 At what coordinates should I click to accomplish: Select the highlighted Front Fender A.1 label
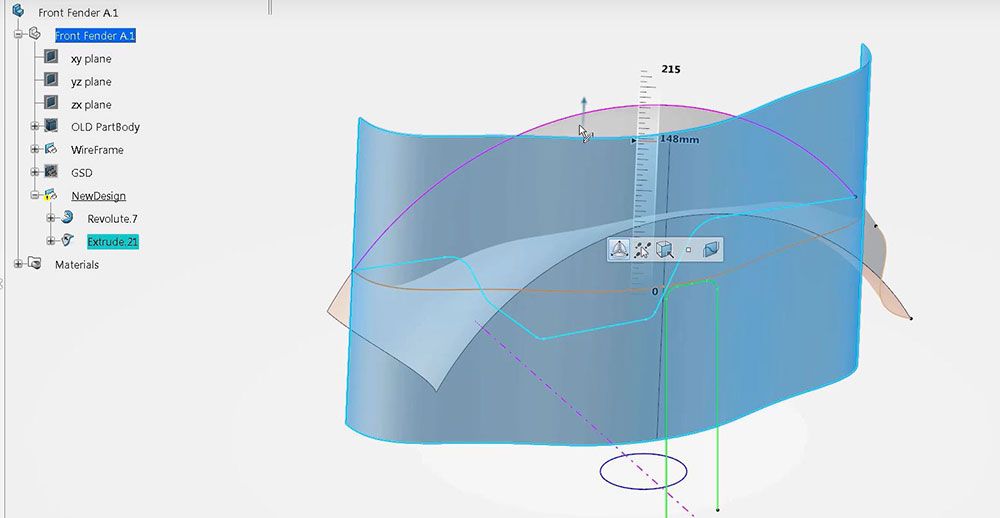coord(95,36)
